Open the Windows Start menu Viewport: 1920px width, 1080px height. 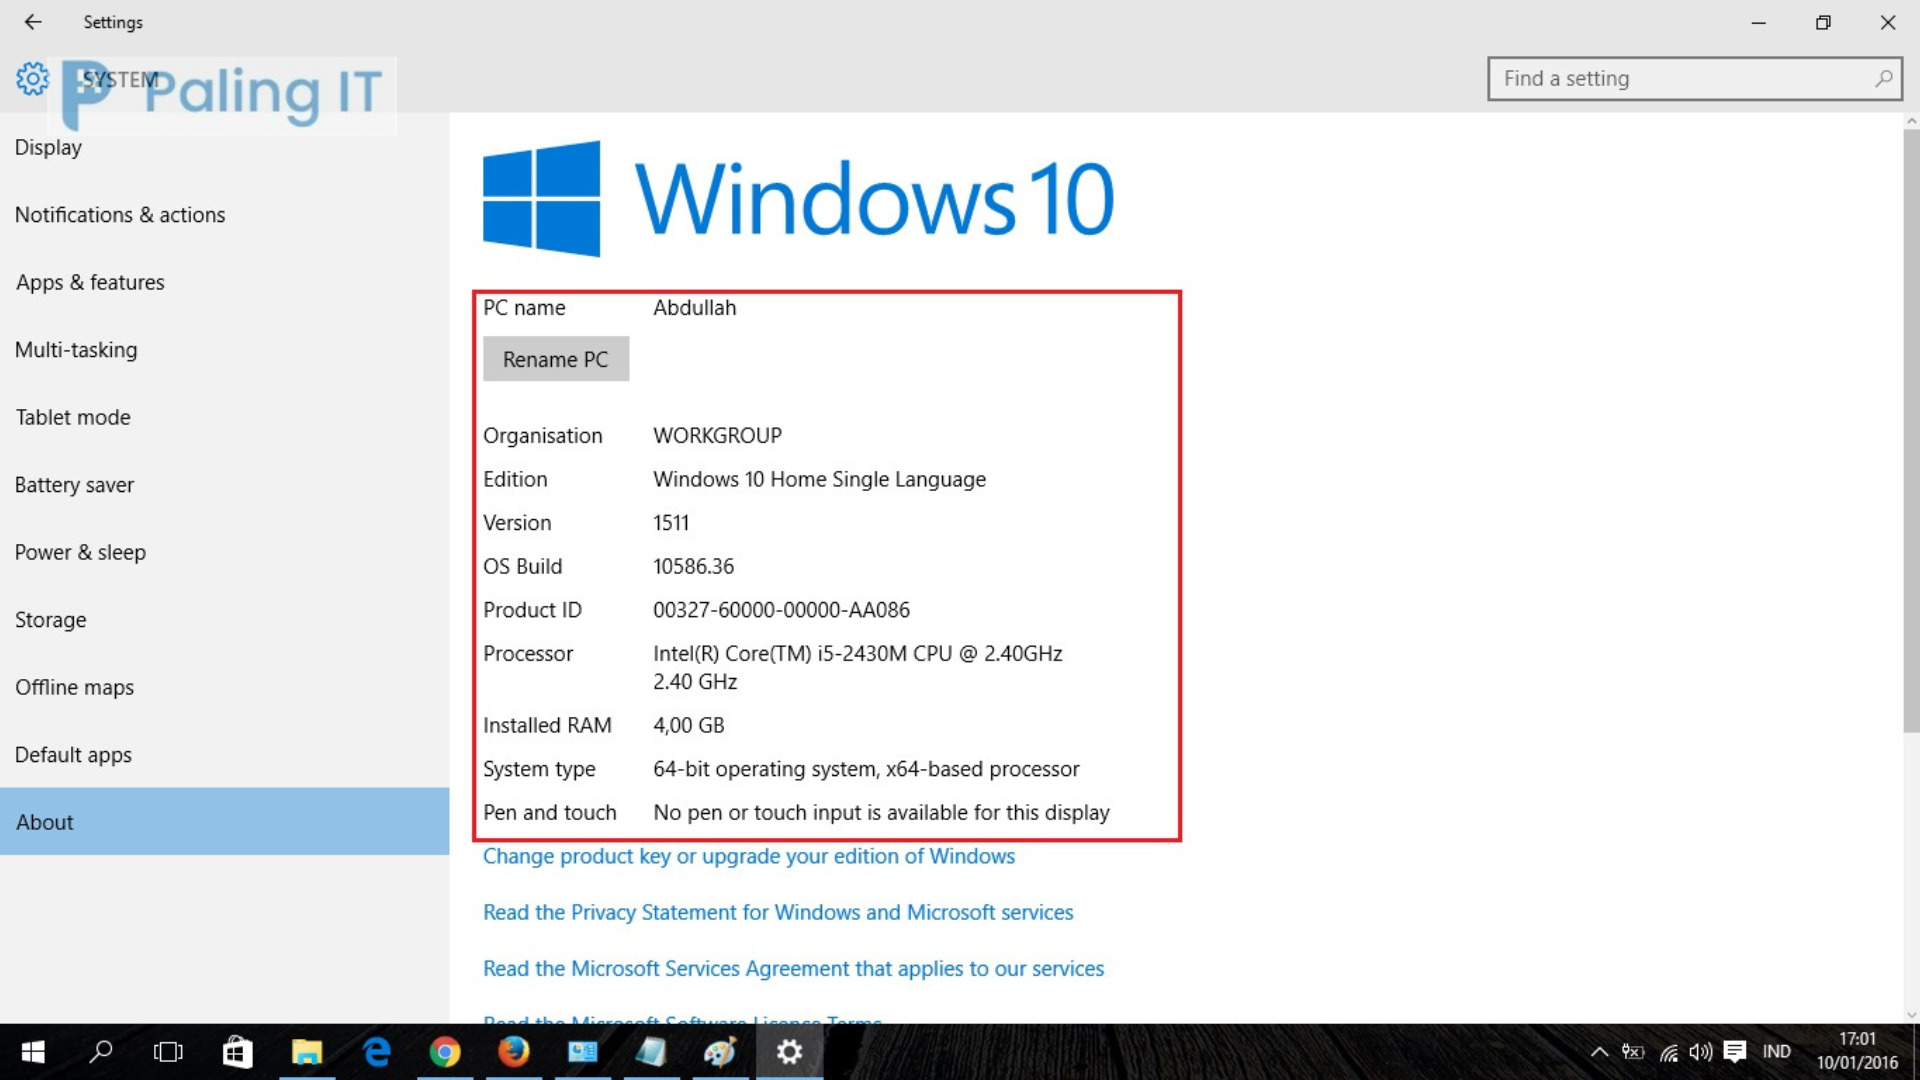[x=33, y=1052]
